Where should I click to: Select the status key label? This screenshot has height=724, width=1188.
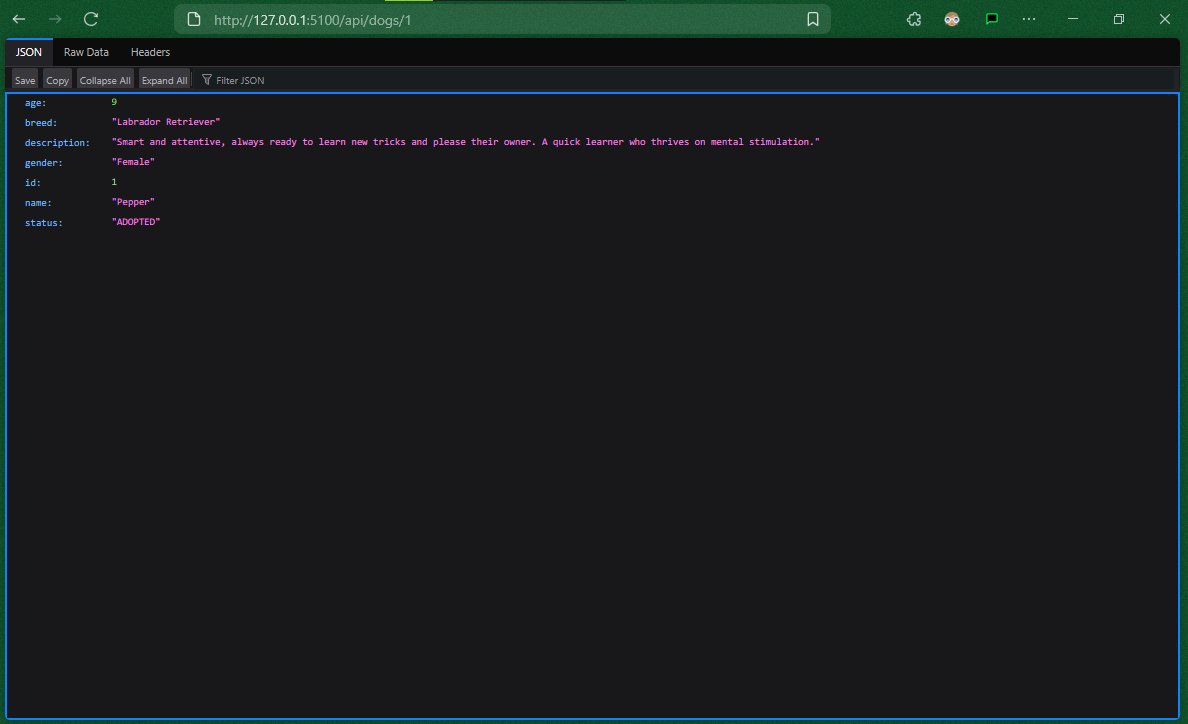pyautogui.click(x=44, y=223)
